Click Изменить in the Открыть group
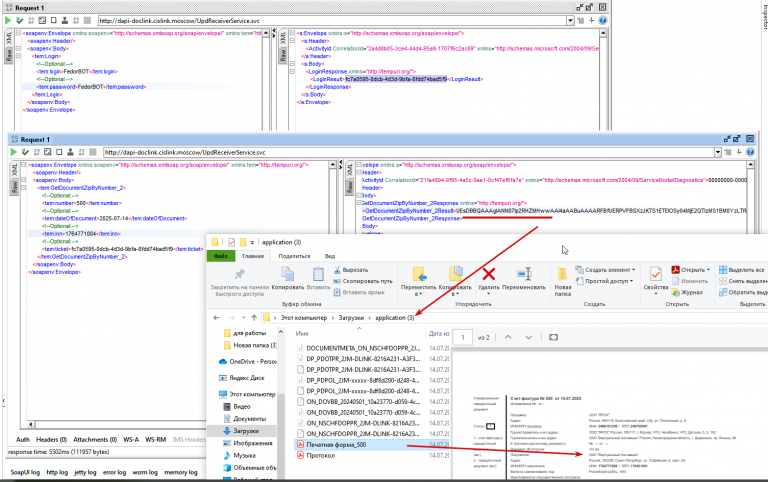 [x=690, y=281]
